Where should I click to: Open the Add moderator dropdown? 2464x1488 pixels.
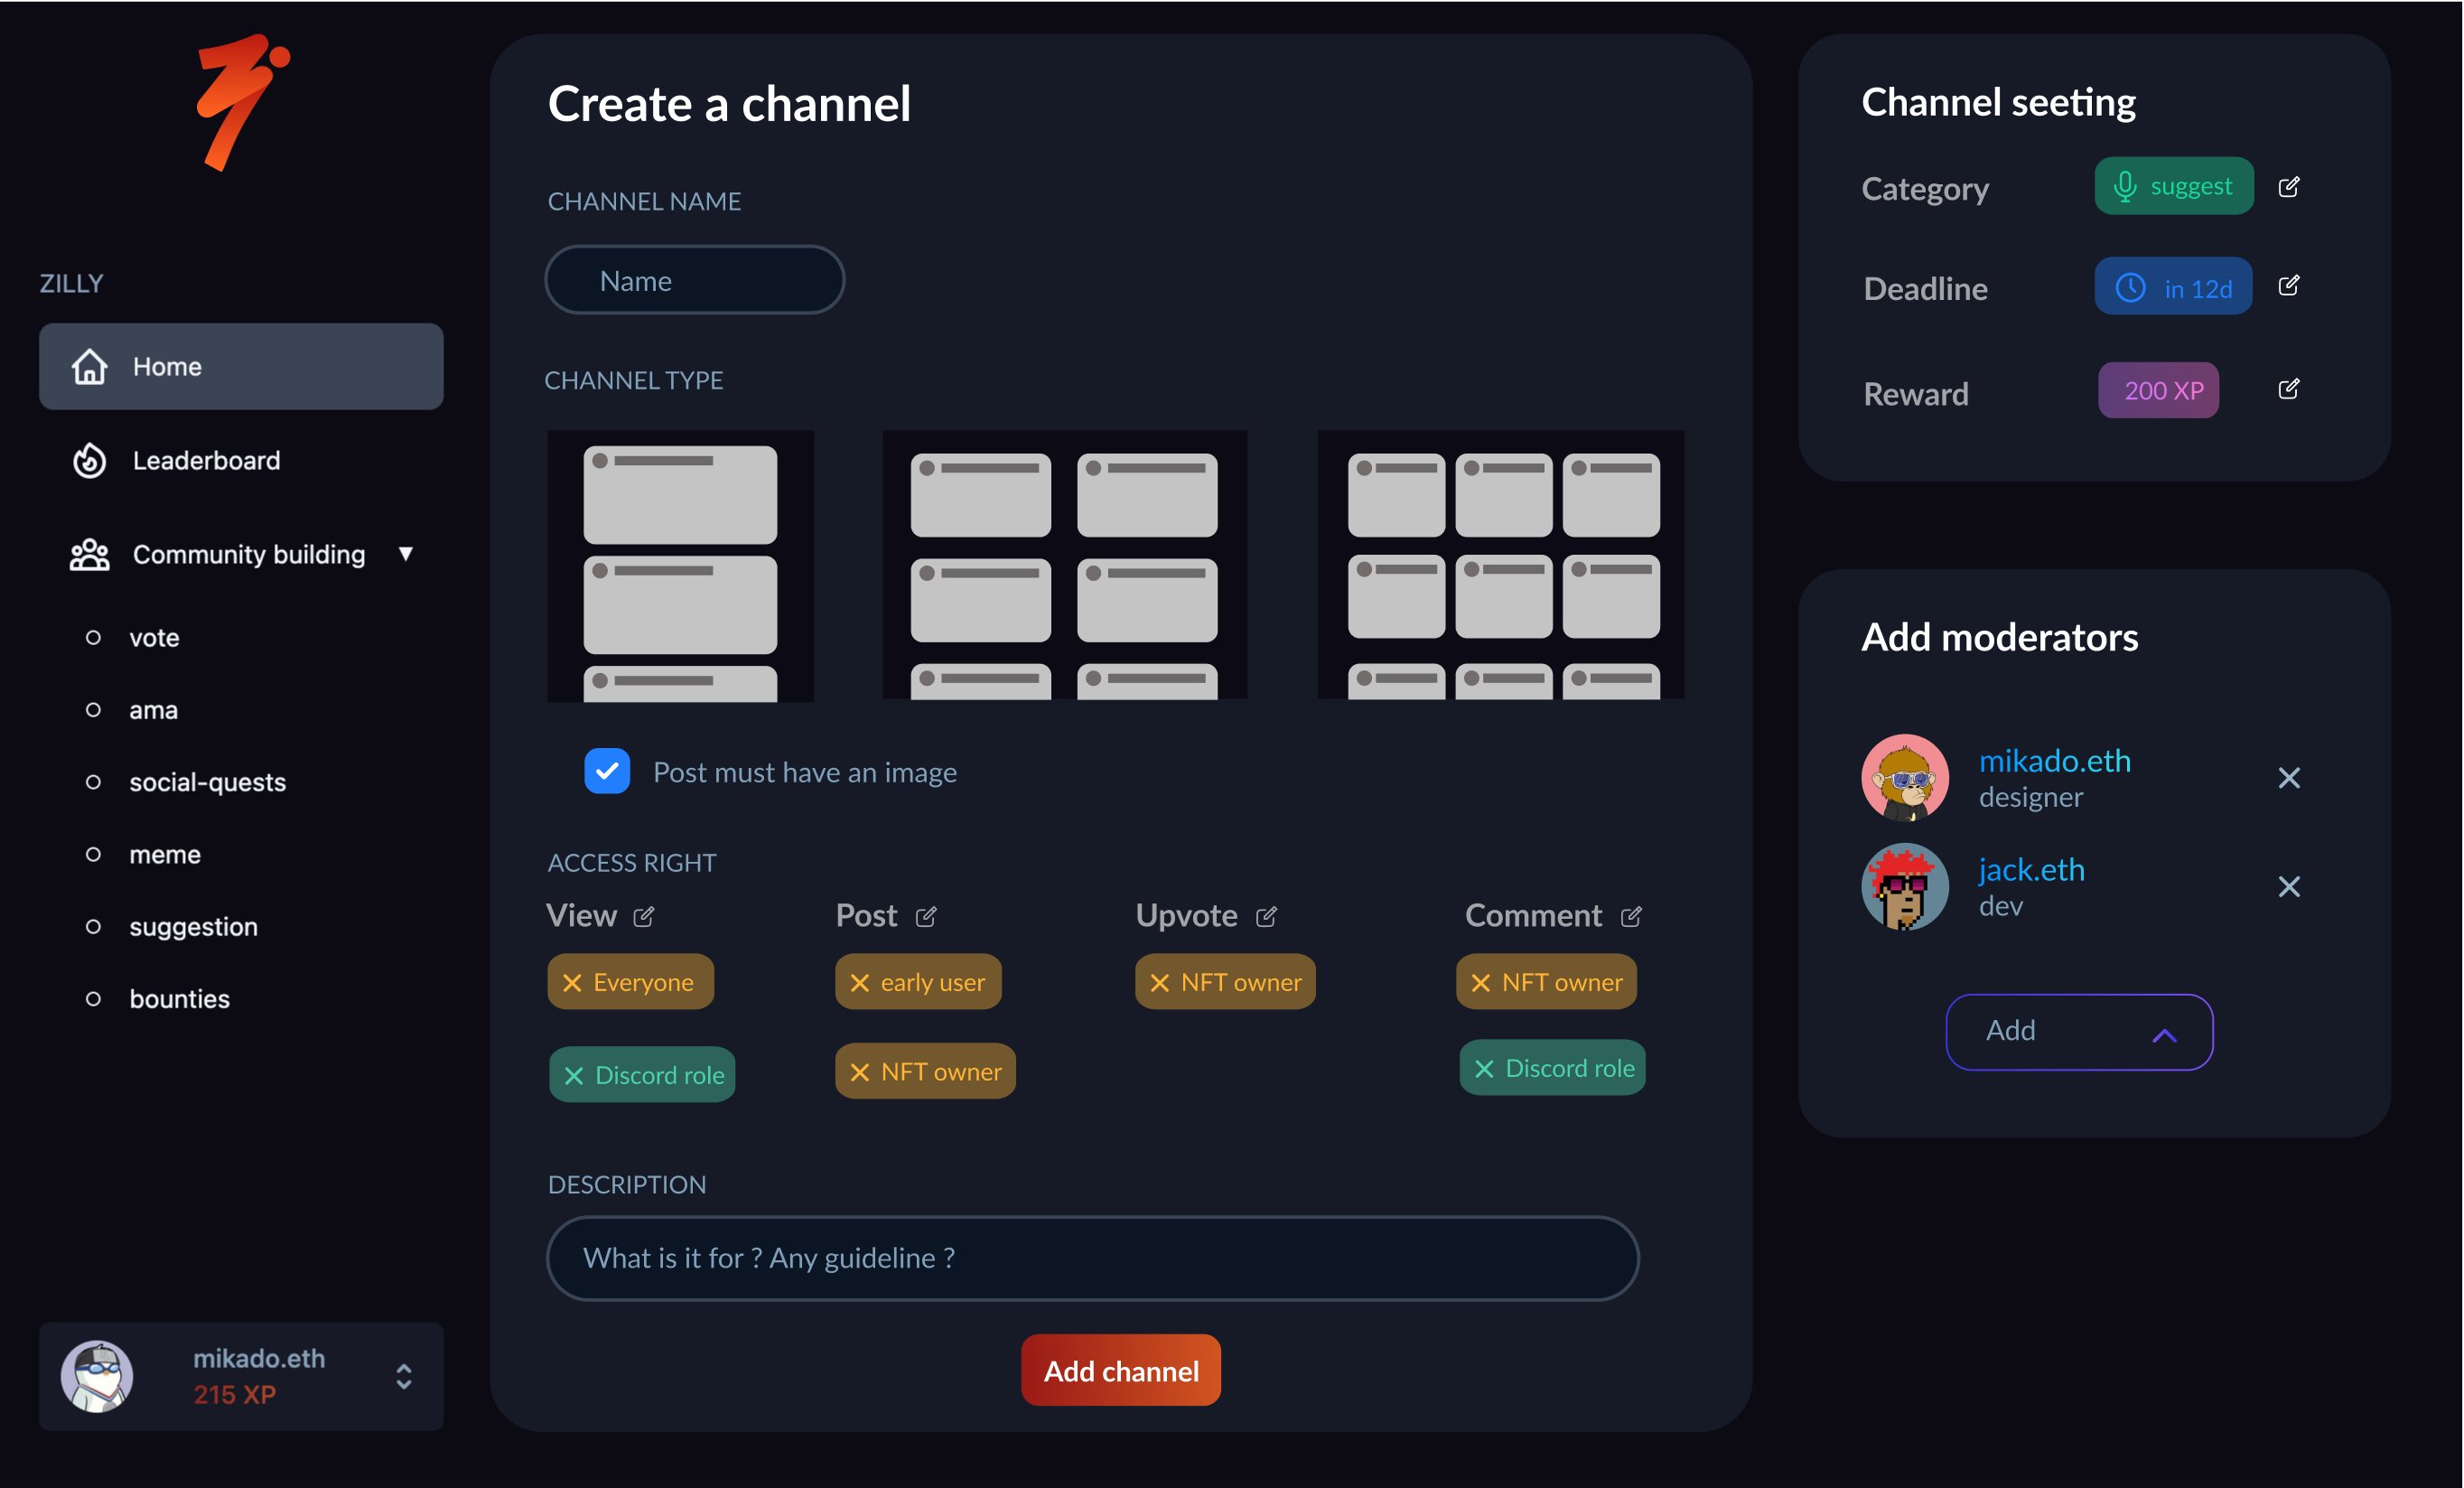[x=2078, y=1031]
